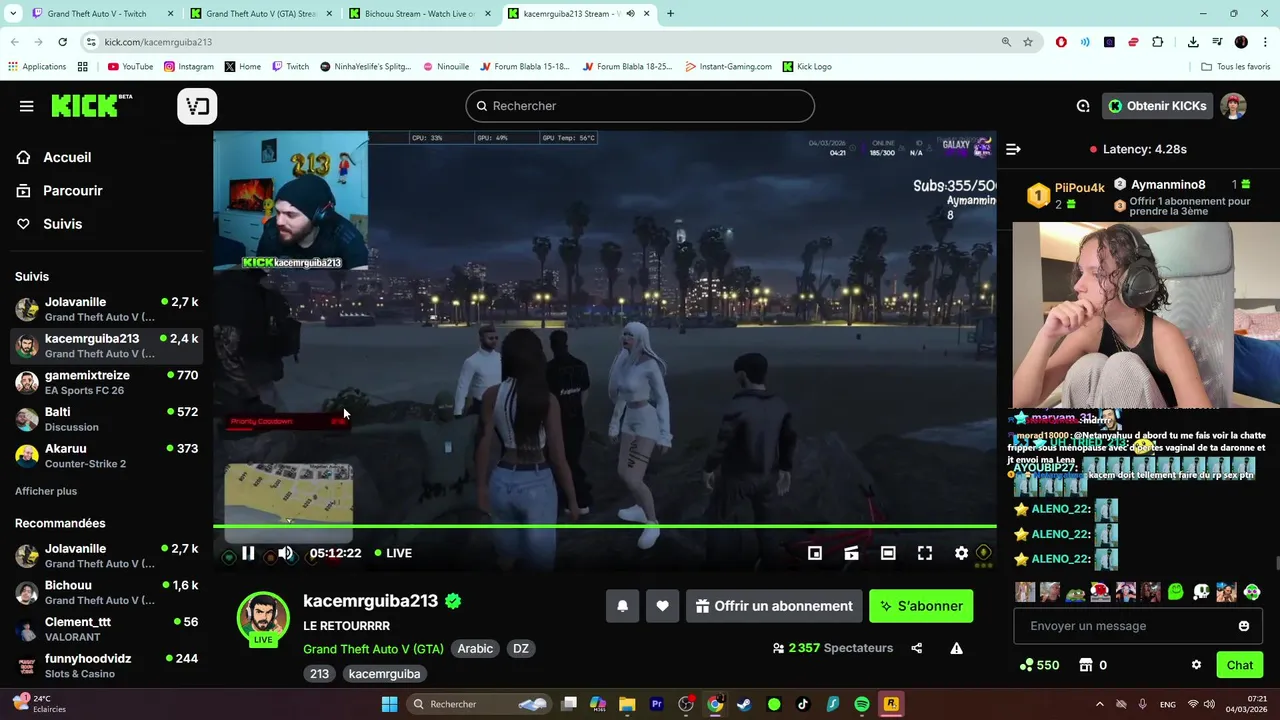Open the clips icon beside KICK logo

197,106
